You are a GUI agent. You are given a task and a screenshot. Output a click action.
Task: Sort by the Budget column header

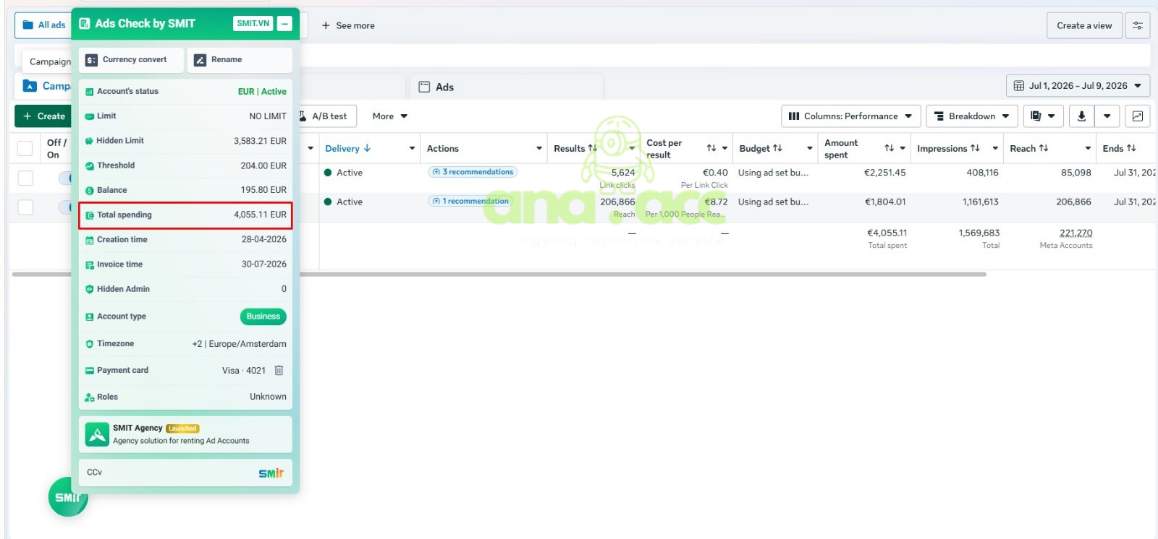click(761, 148)
